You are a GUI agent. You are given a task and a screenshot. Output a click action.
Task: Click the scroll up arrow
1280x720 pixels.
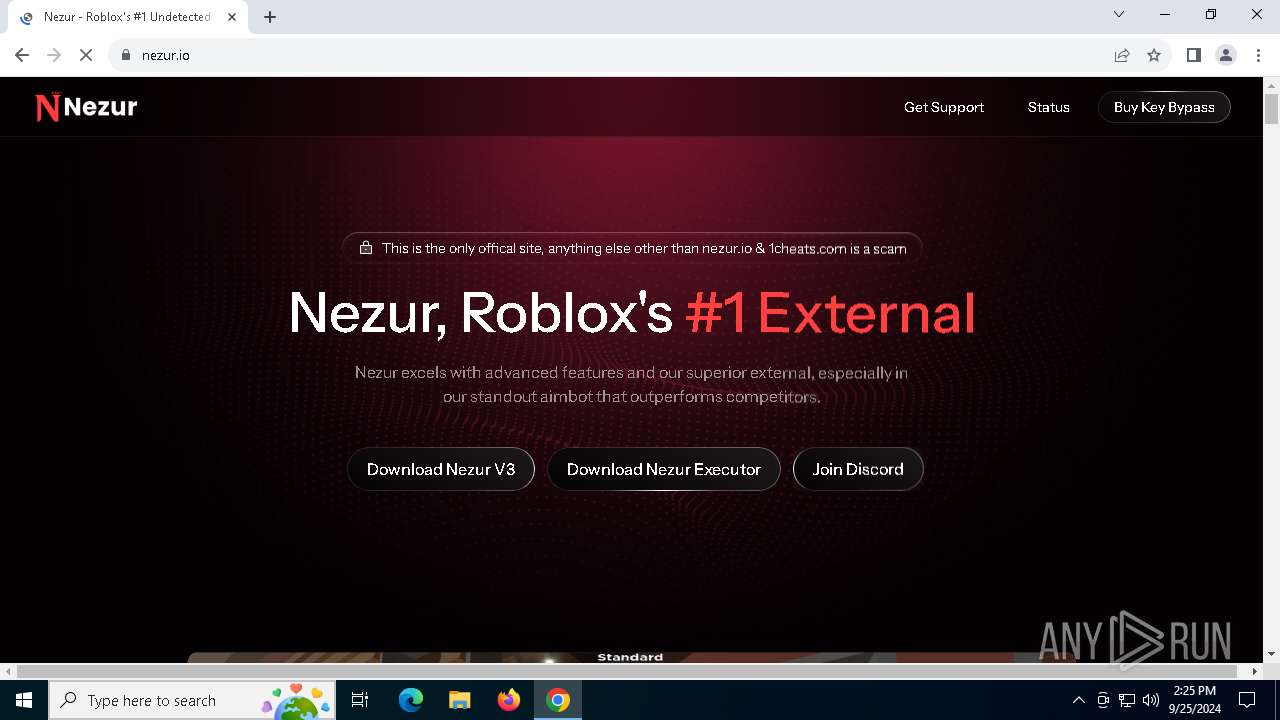click(x=1271, y=84)
